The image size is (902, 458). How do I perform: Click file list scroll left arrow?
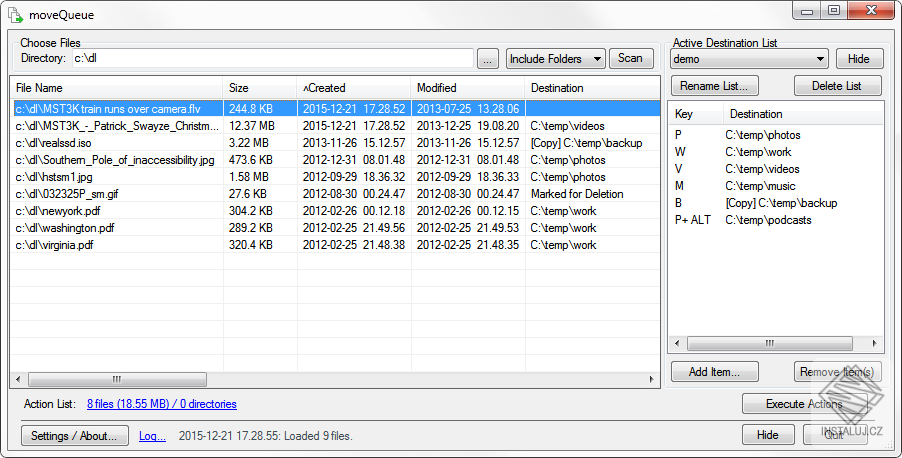18,379
